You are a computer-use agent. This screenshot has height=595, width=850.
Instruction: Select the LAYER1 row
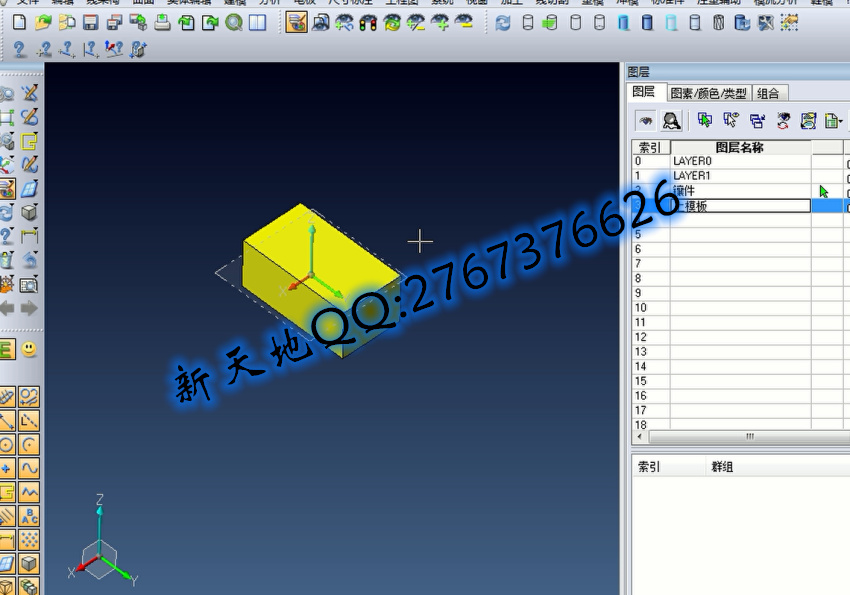click(x=740, y=176)
